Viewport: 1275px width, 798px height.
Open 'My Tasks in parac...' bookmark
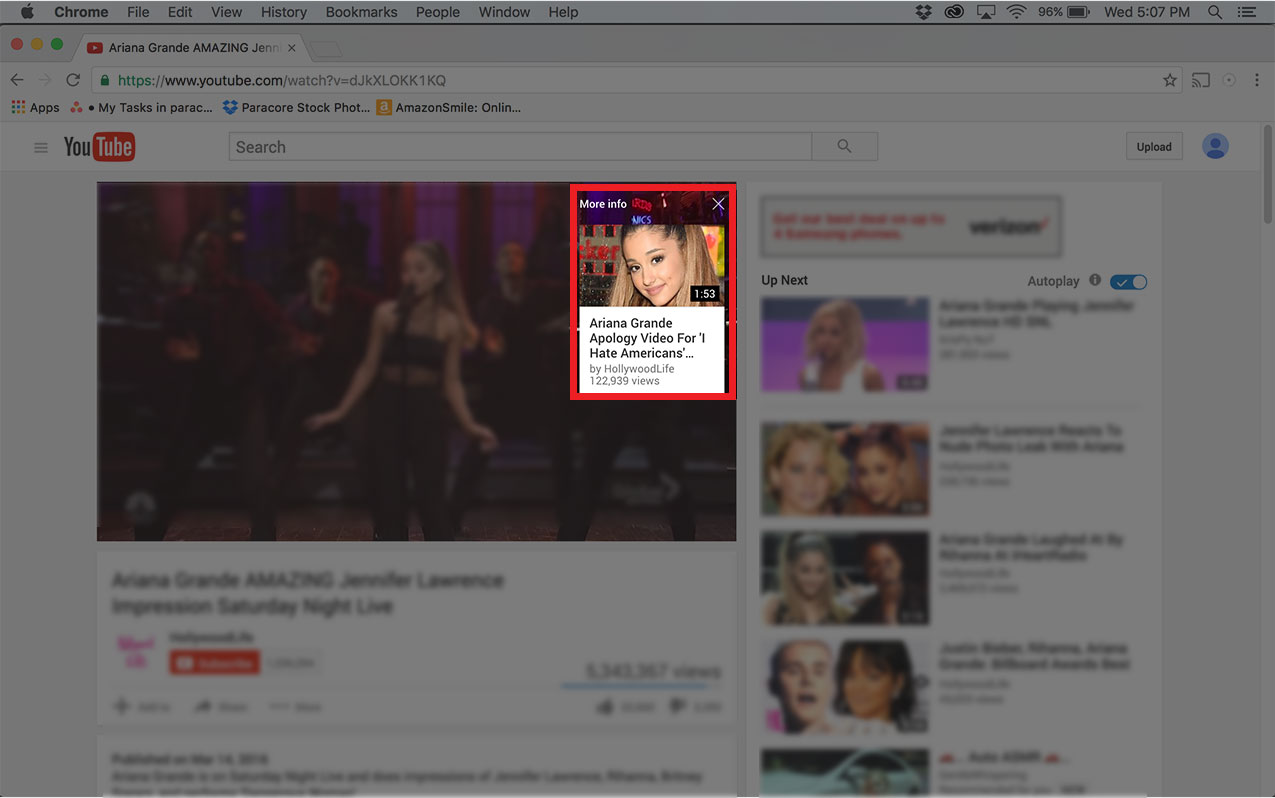tap(141, 107)
